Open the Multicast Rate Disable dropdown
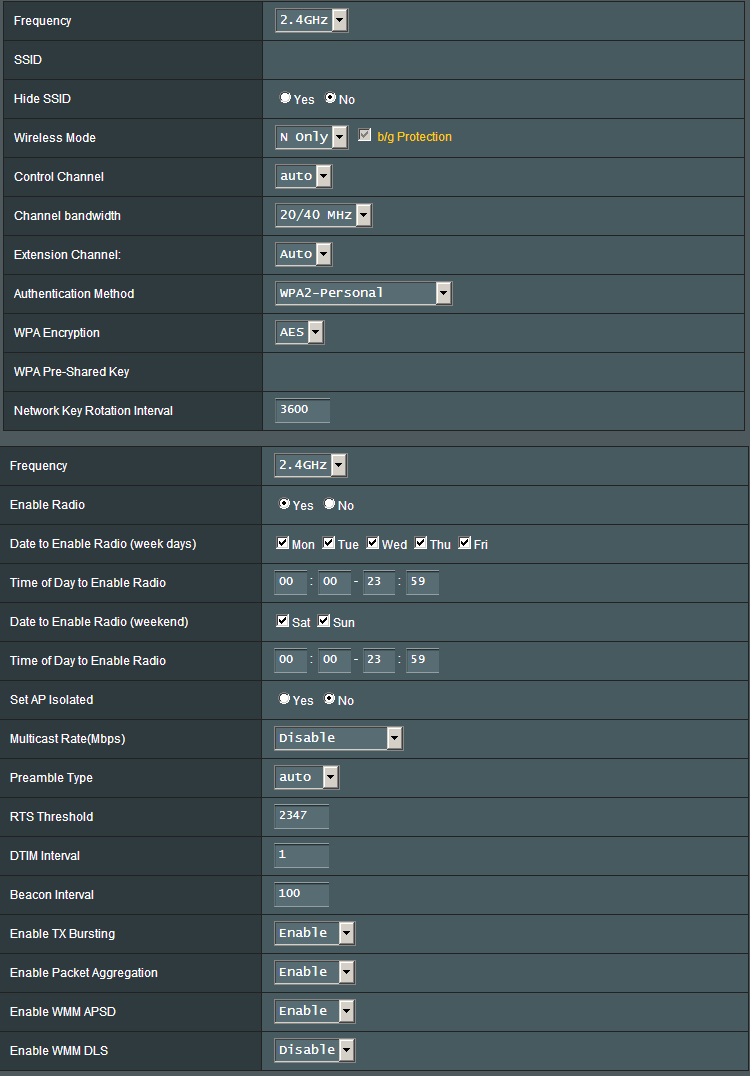752x1076 pixels. [x=338, y=738]
